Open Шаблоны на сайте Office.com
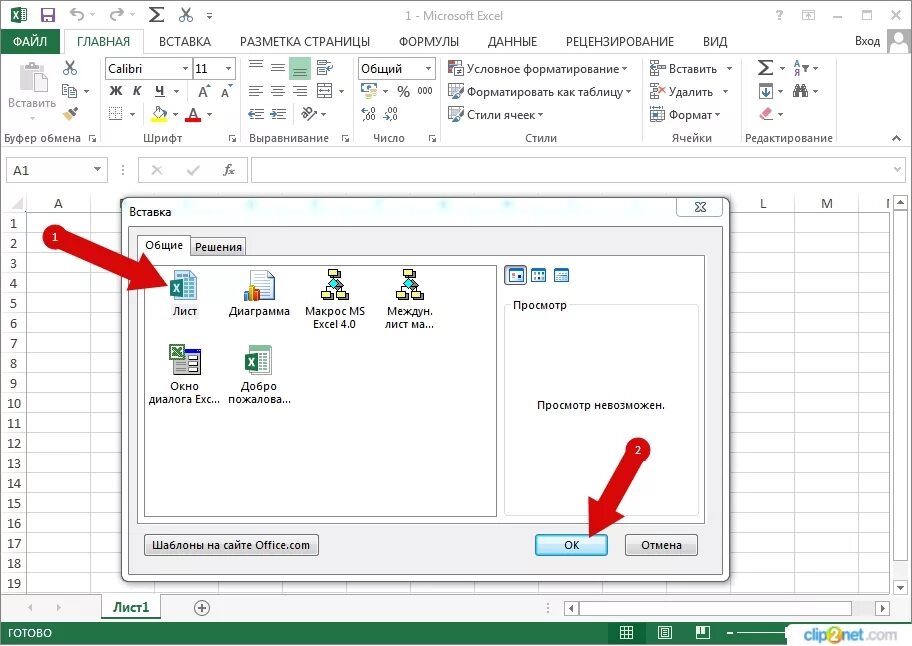This screenshot has width=912, height=646. pyautogui.click(x=231, y=545)
